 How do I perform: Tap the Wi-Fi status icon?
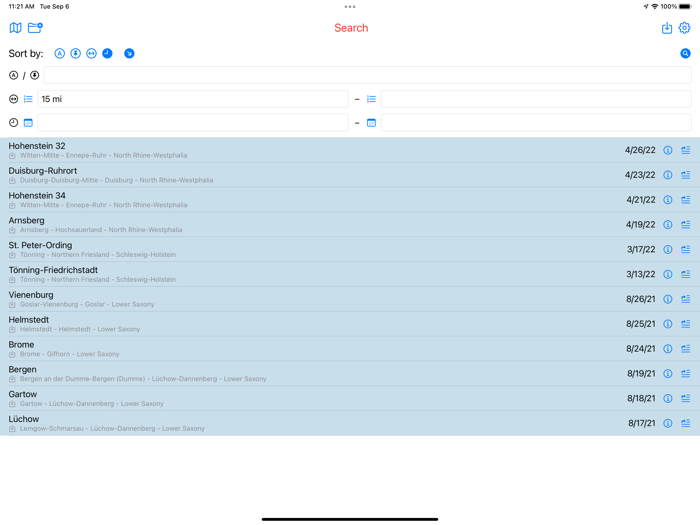click(x=655, y=6)
